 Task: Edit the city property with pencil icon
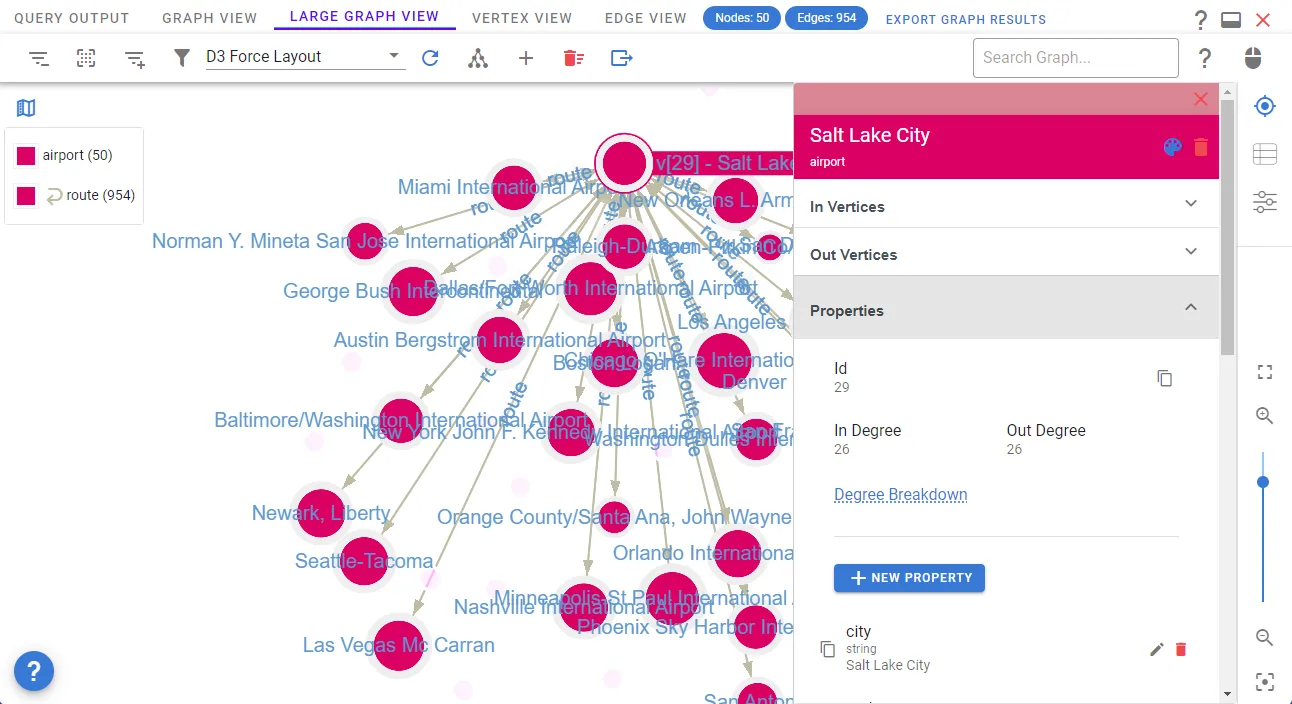click(x=1156, y=649)
